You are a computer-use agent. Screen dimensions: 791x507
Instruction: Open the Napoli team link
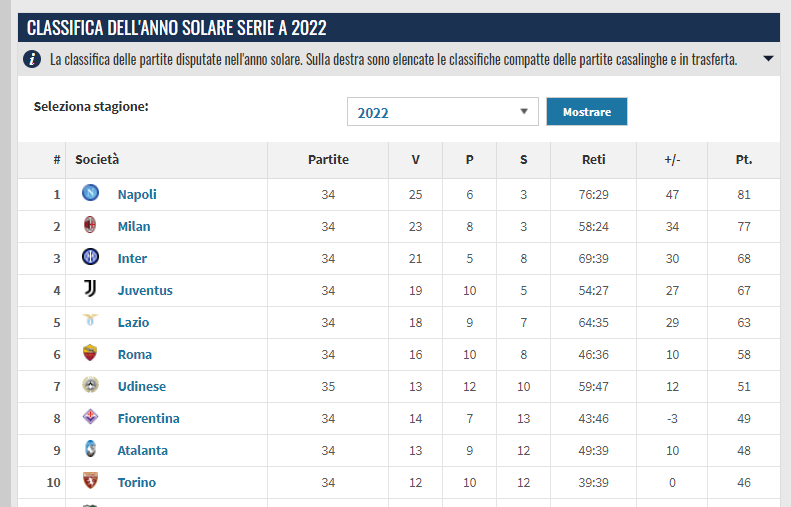[137, 195]
